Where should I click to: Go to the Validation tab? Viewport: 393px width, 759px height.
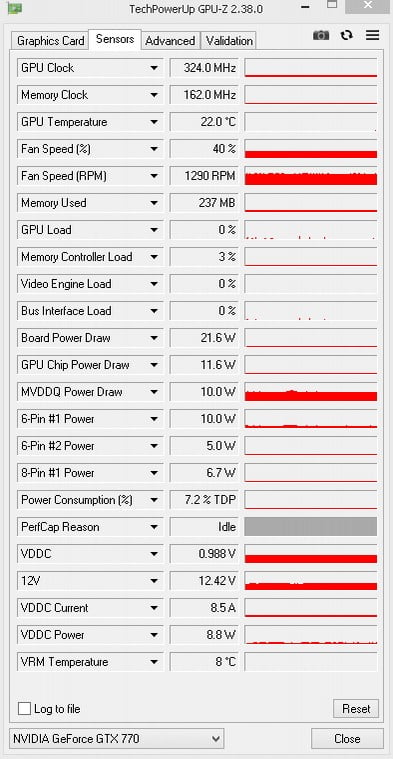point(229,41)
